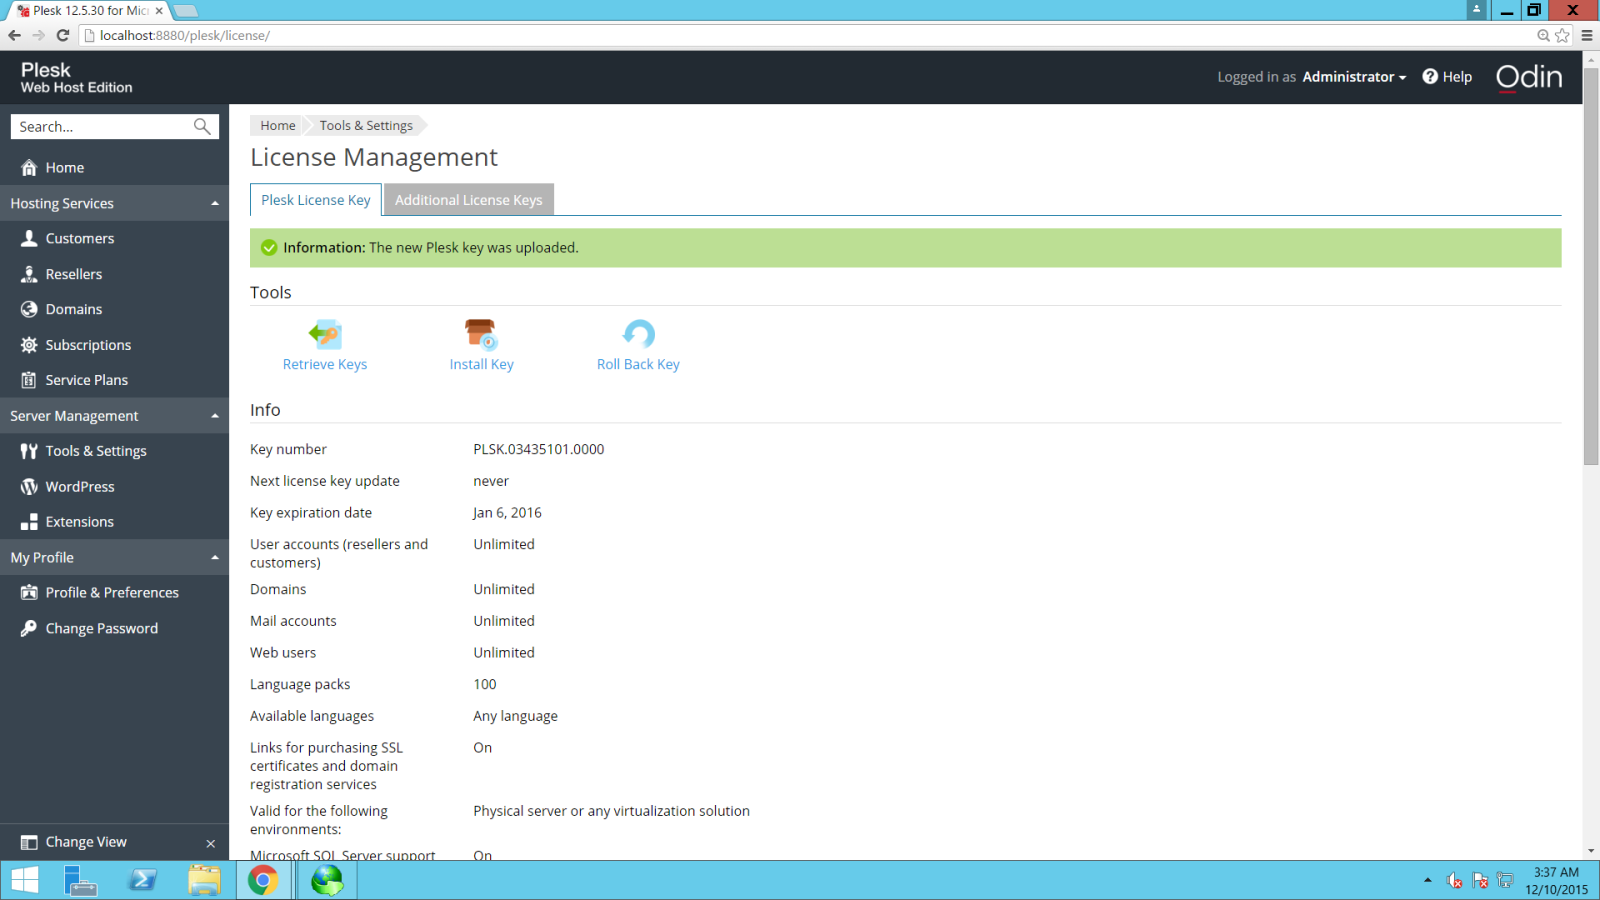Viewport: 1600px width, 900px height.
Task: Click the browser back arrow
Action: coord(14,35)
